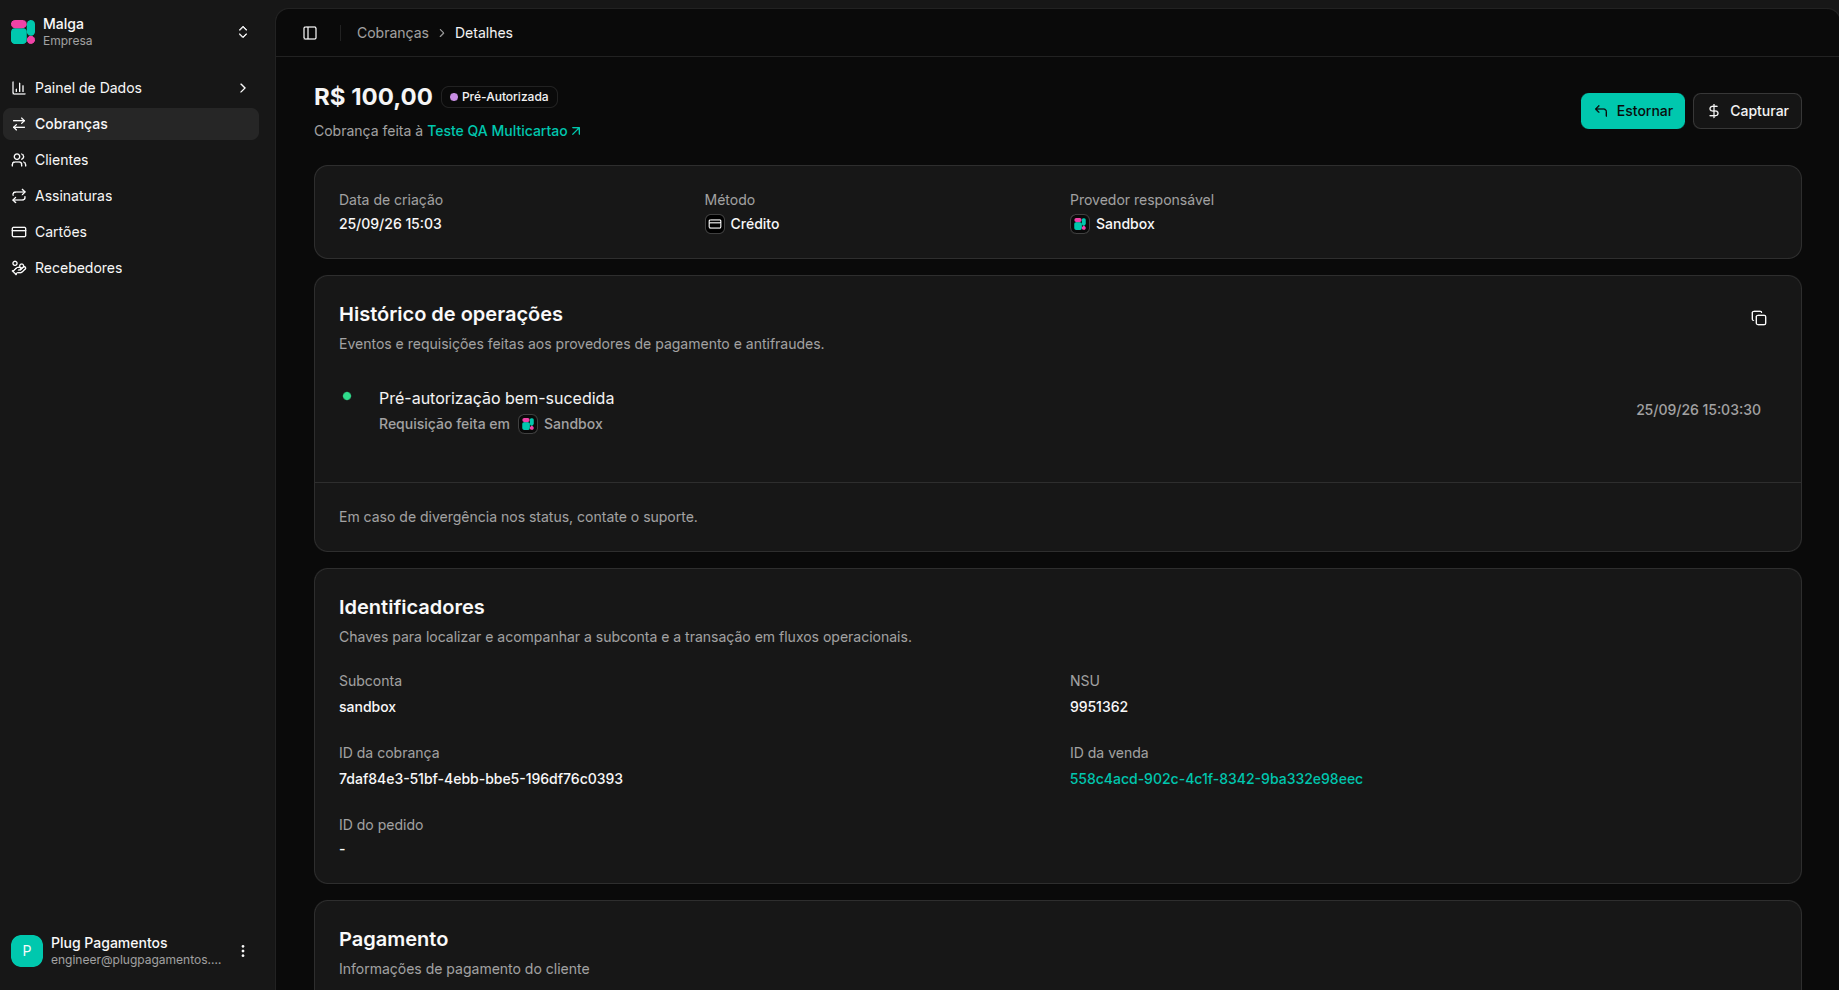Go to Clientes section
The width and height of the screenshot is (1839, 990).
pyautogui.click(x=131, y=160)
